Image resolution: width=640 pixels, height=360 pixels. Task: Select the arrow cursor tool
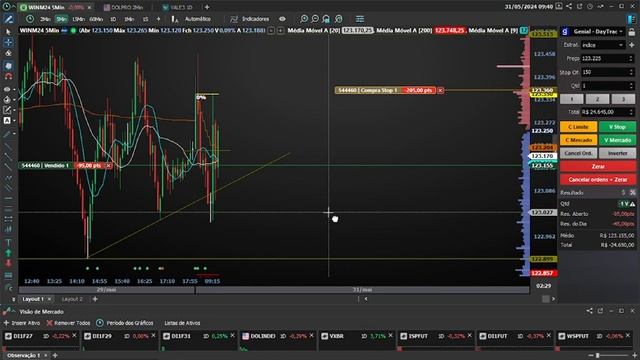tap(8, 31)
